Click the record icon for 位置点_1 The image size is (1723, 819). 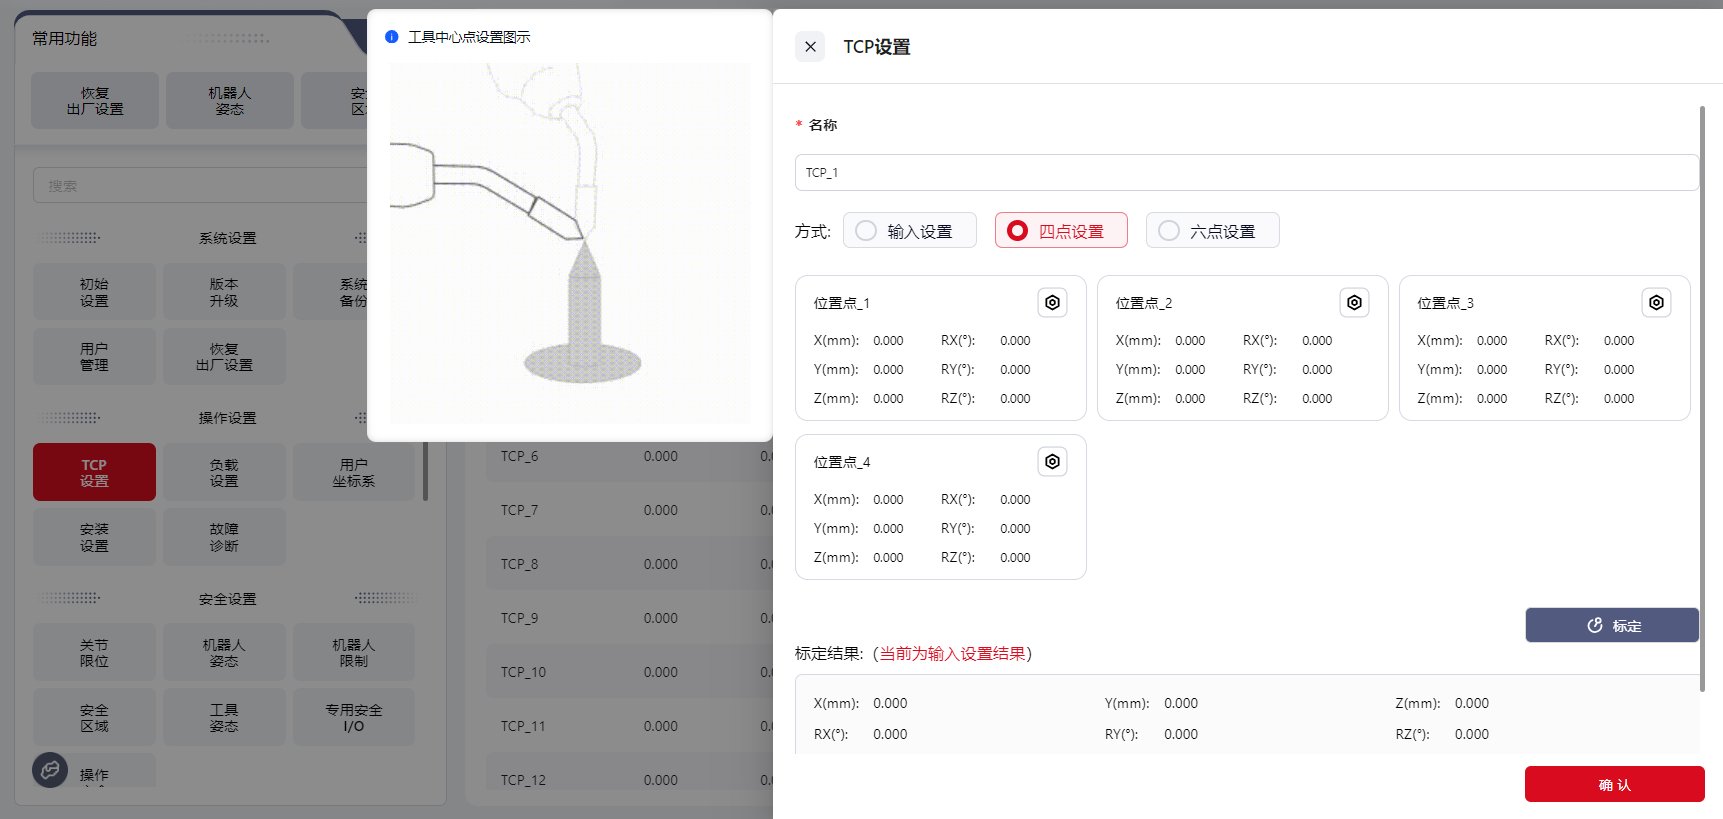1052,303
